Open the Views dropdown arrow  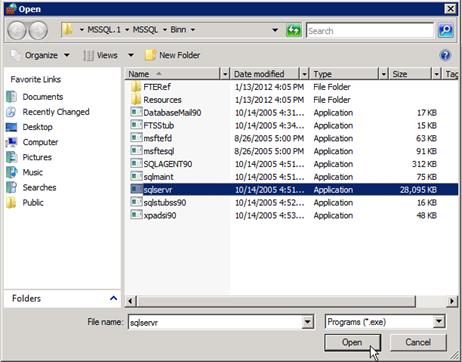(x=131, y=55)
